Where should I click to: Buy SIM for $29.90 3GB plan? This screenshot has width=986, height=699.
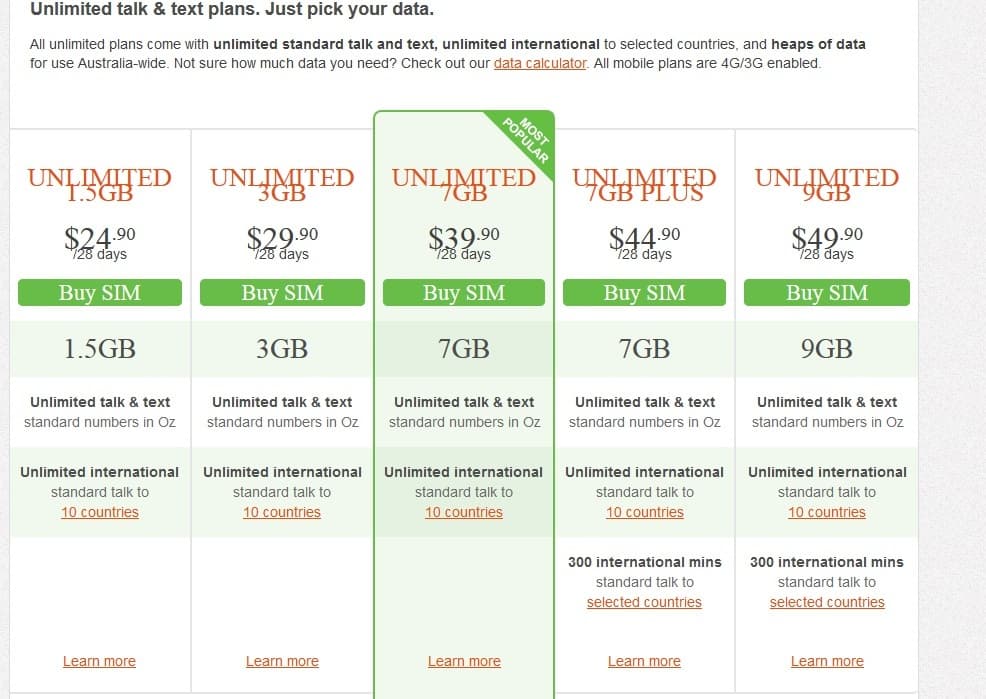tap(282, 293)
